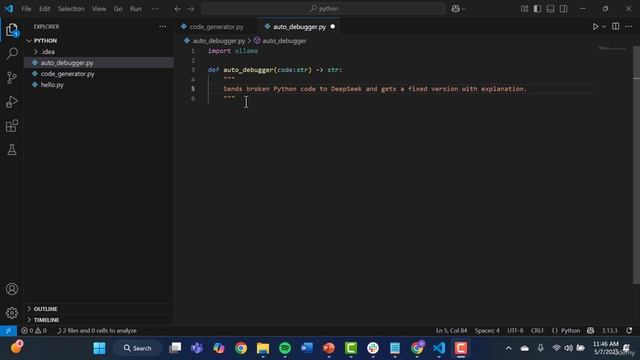
Task: Open auto_debugger.py in the explorer
Action: click(67, 63)
